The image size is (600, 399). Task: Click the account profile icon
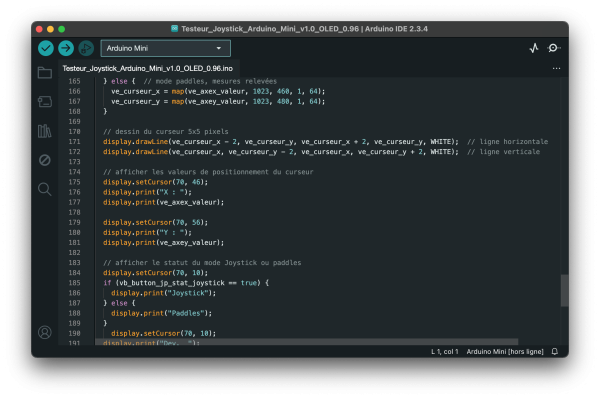[x=45, y=332]
